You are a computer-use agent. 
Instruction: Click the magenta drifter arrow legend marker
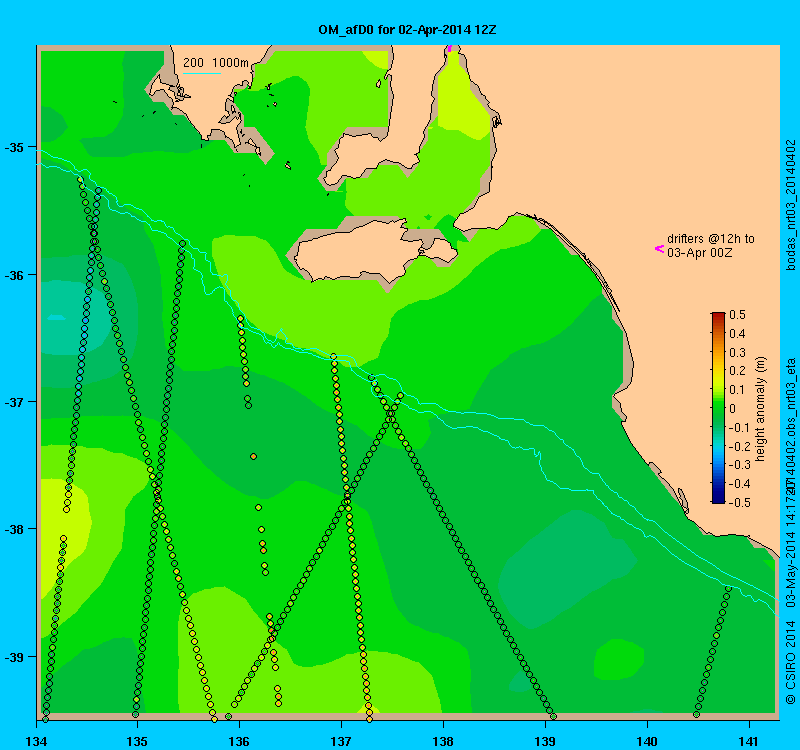pyautogui.click(x=659, y=249)
